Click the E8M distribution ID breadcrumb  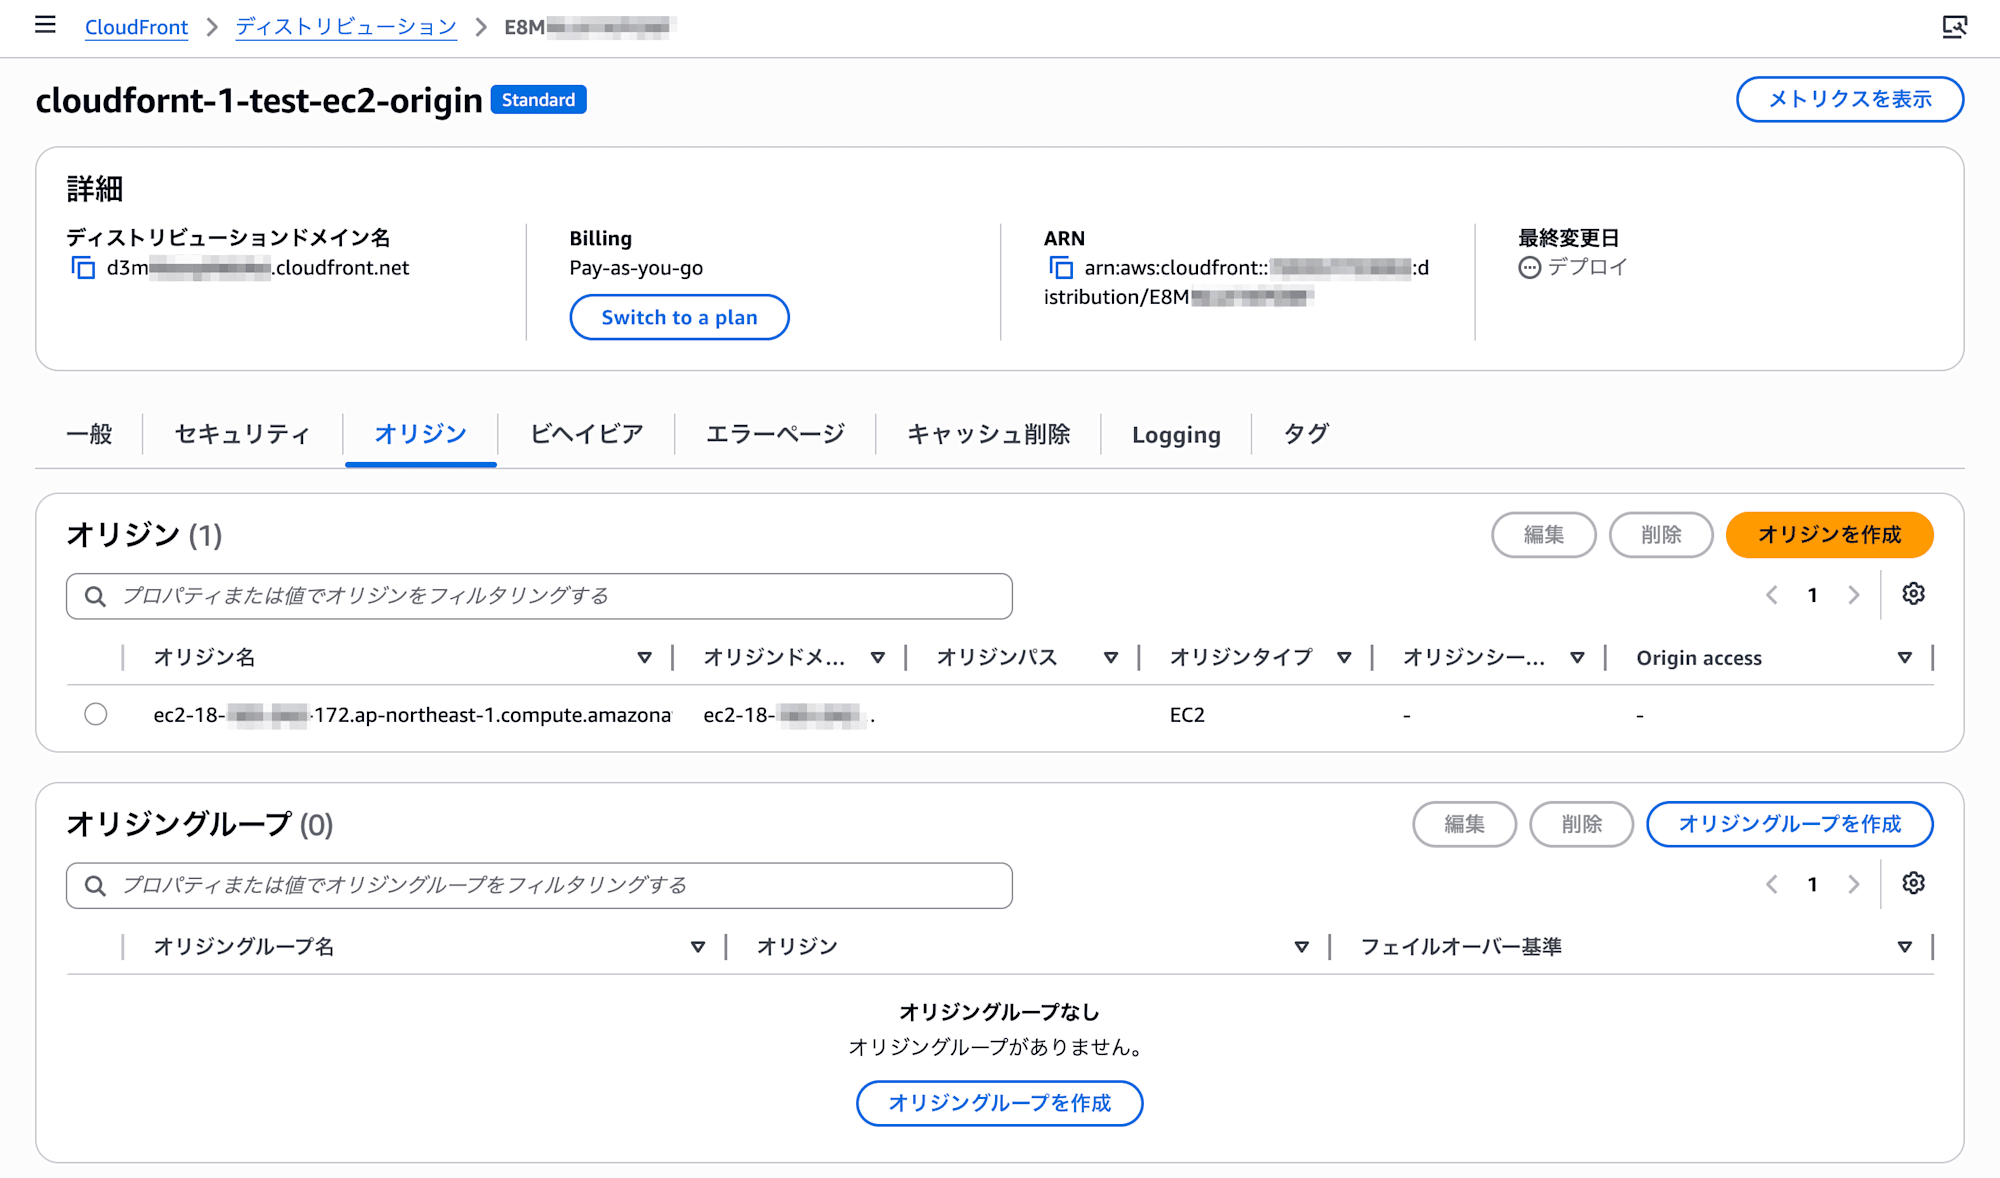588,27
